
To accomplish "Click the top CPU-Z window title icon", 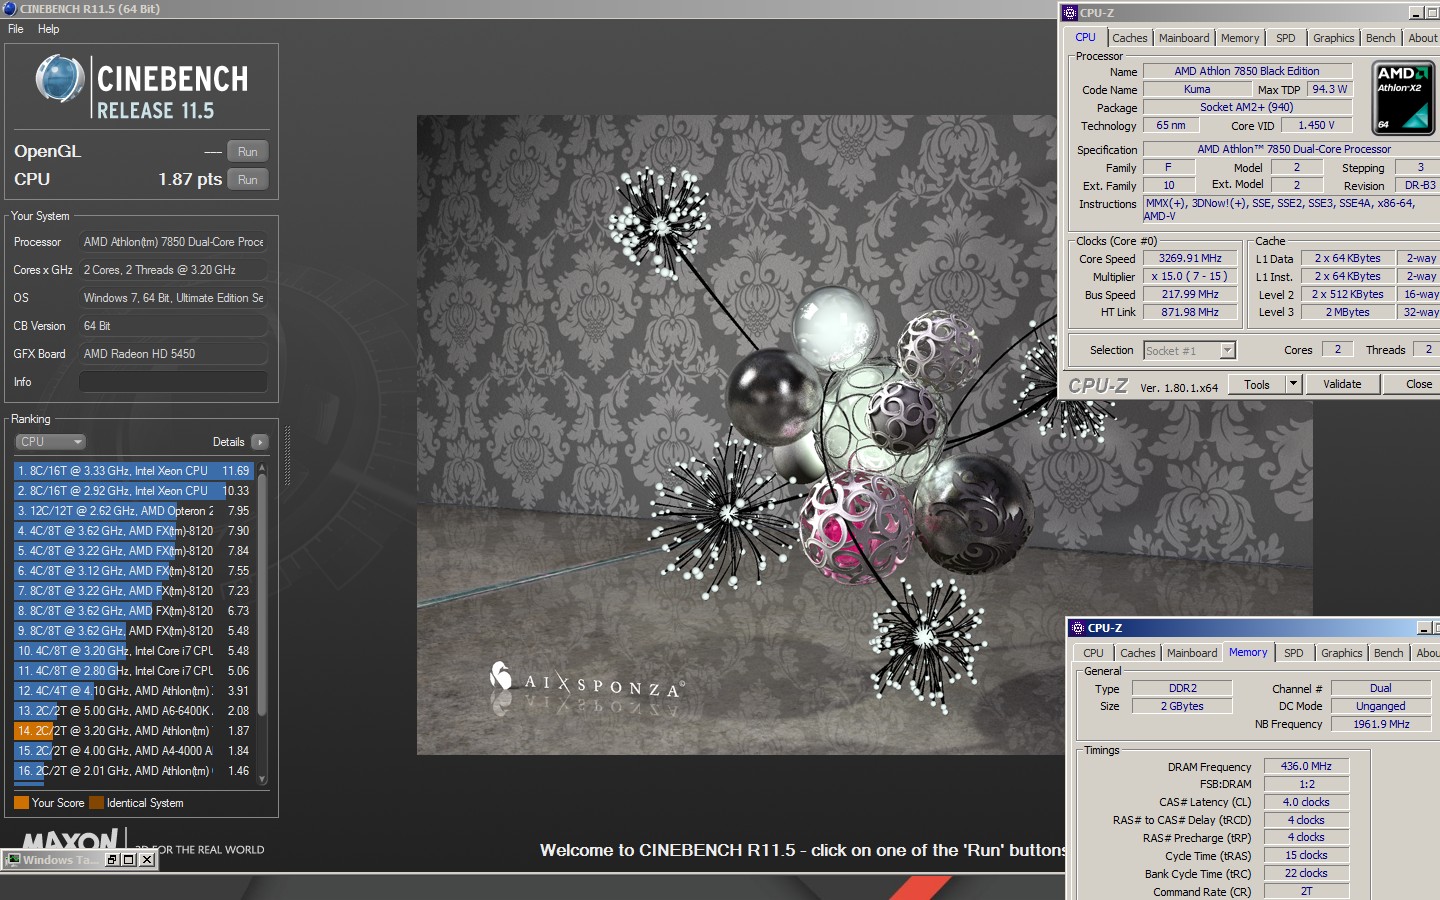I will (1070, 13).
